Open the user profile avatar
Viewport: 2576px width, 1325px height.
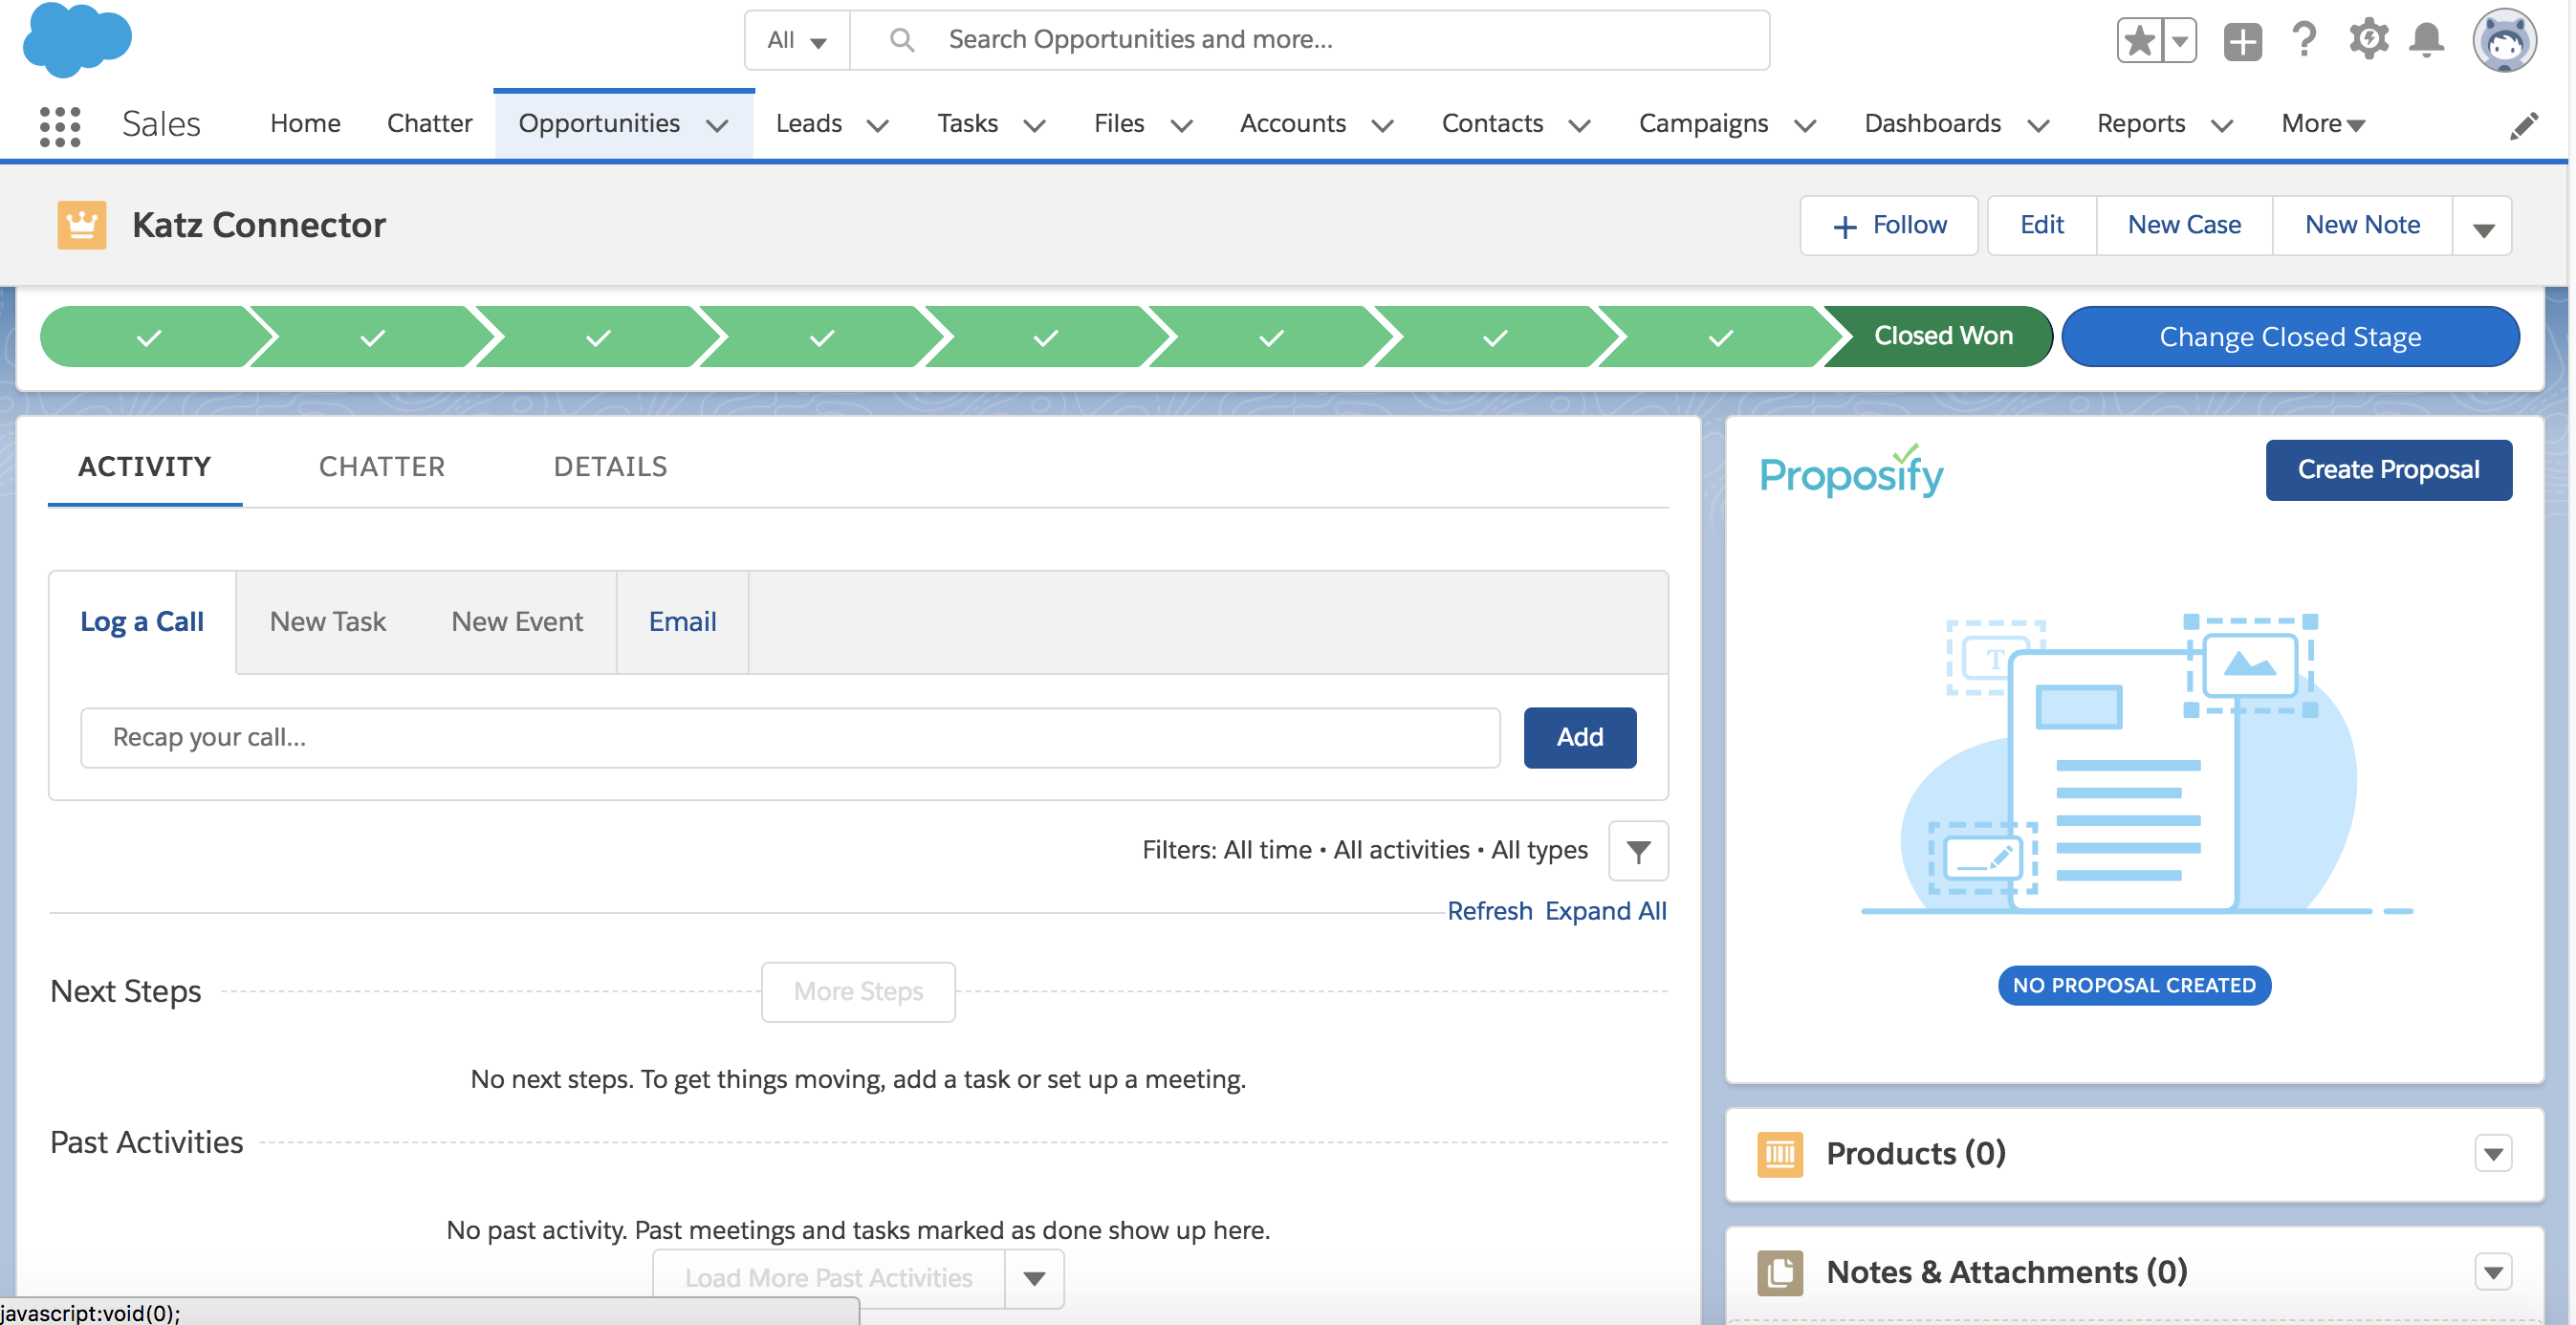(2505, 41)
